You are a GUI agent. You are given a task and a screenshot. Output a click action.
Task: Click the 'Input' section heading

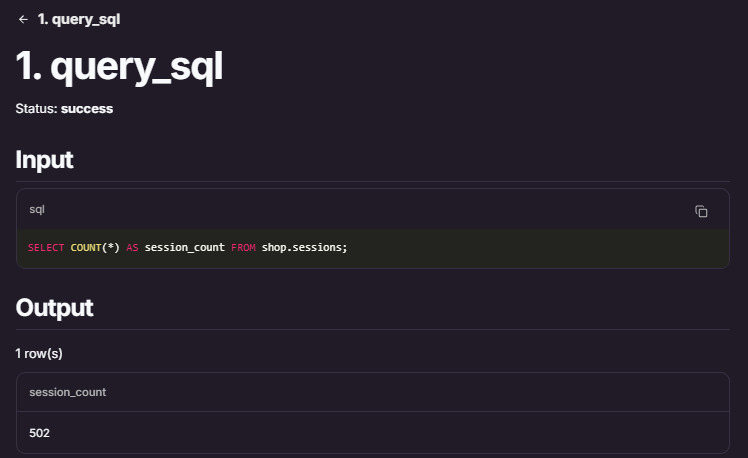pyautogui.click(x=44, y=159)
